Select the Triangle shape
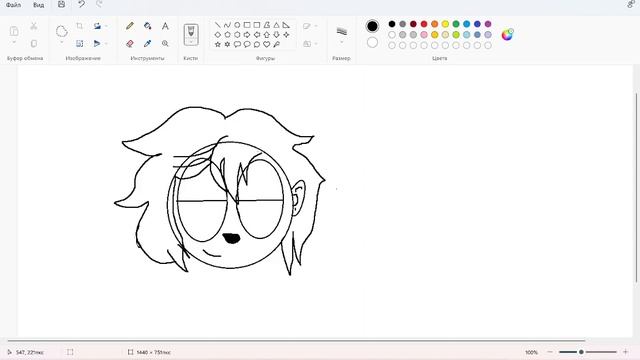The image size is (640, 360). click(x=276, y=25)
